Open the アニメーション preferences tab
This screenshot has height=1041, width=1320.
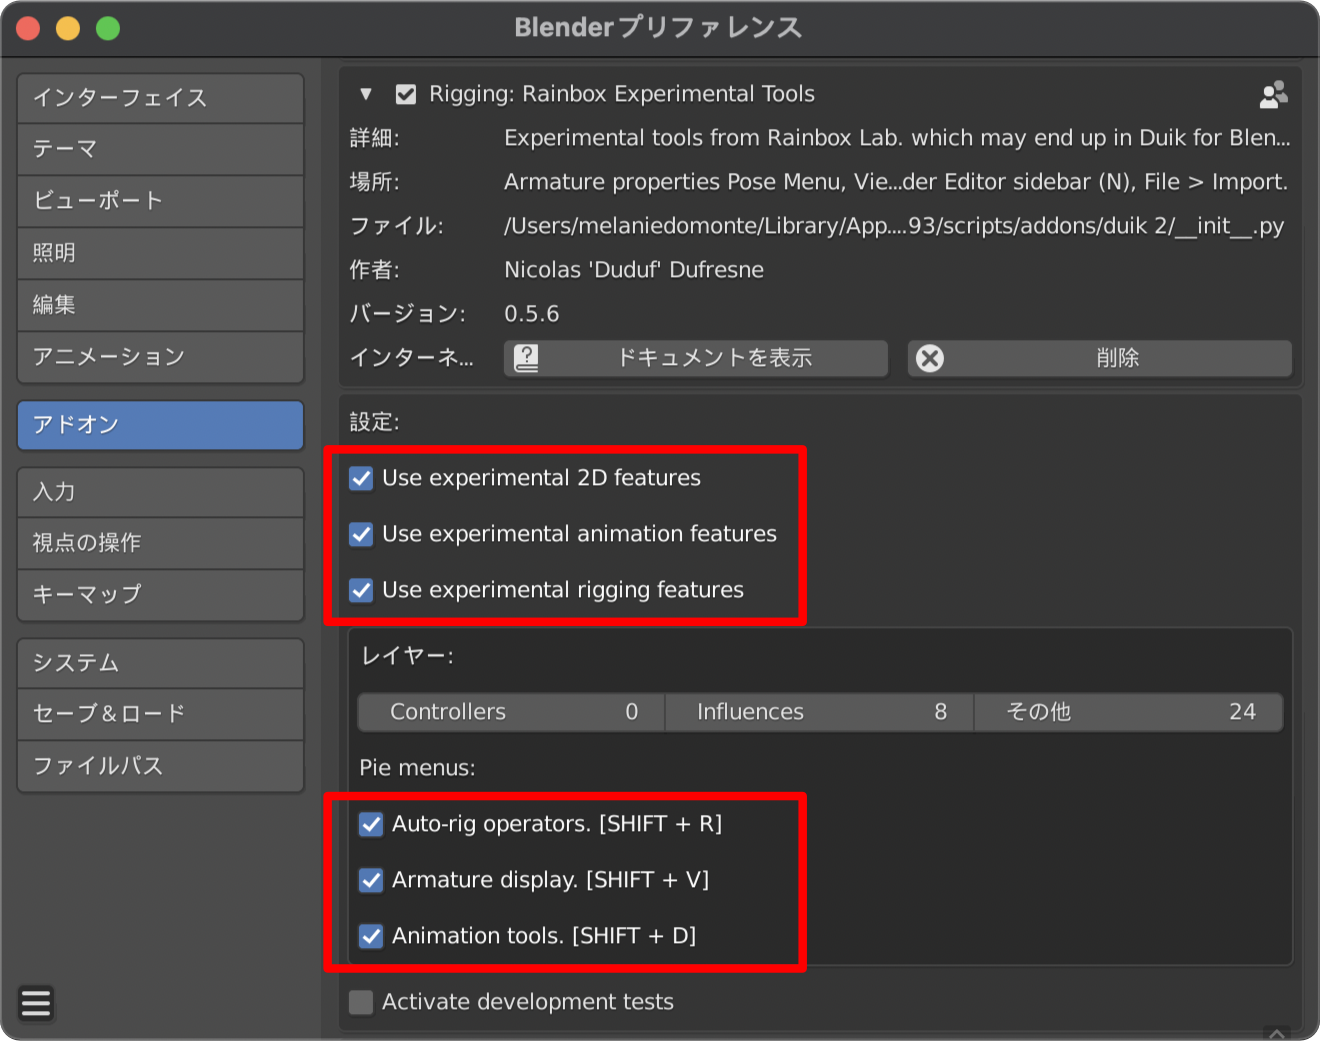(160, 357)
